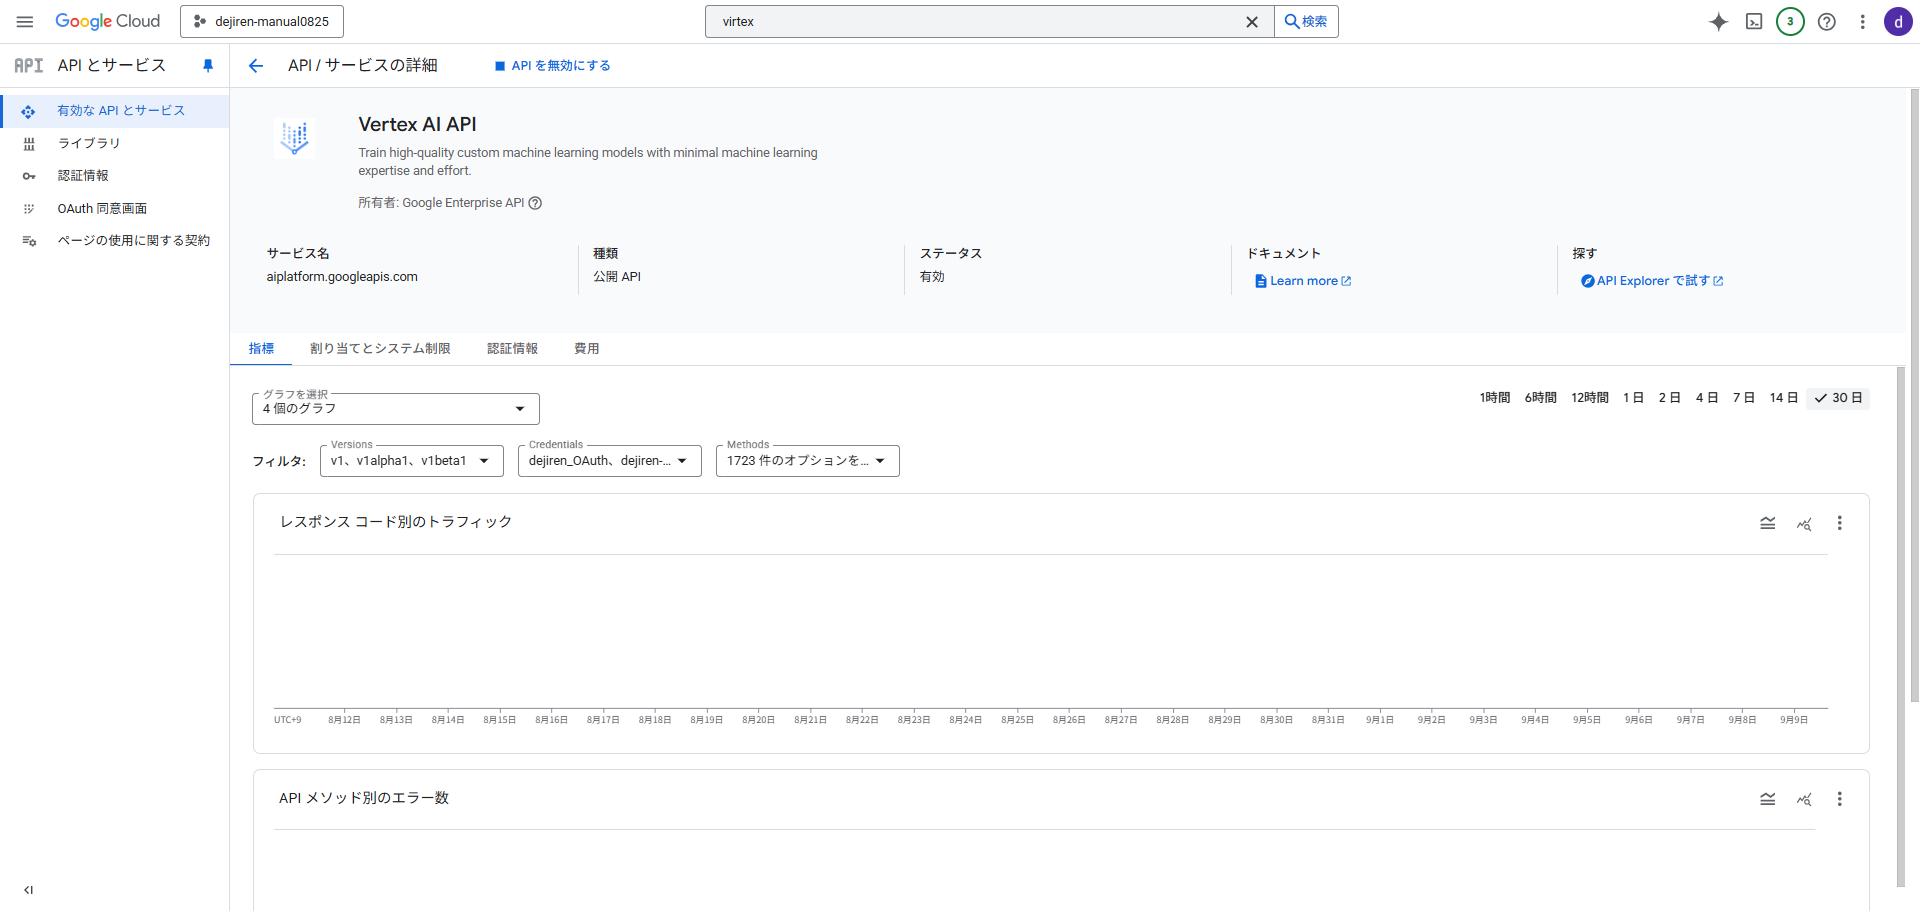The height and width of the screenshot is (911, 1920).
Task: Open the help question mark icon
Action: click(1826, 21)
